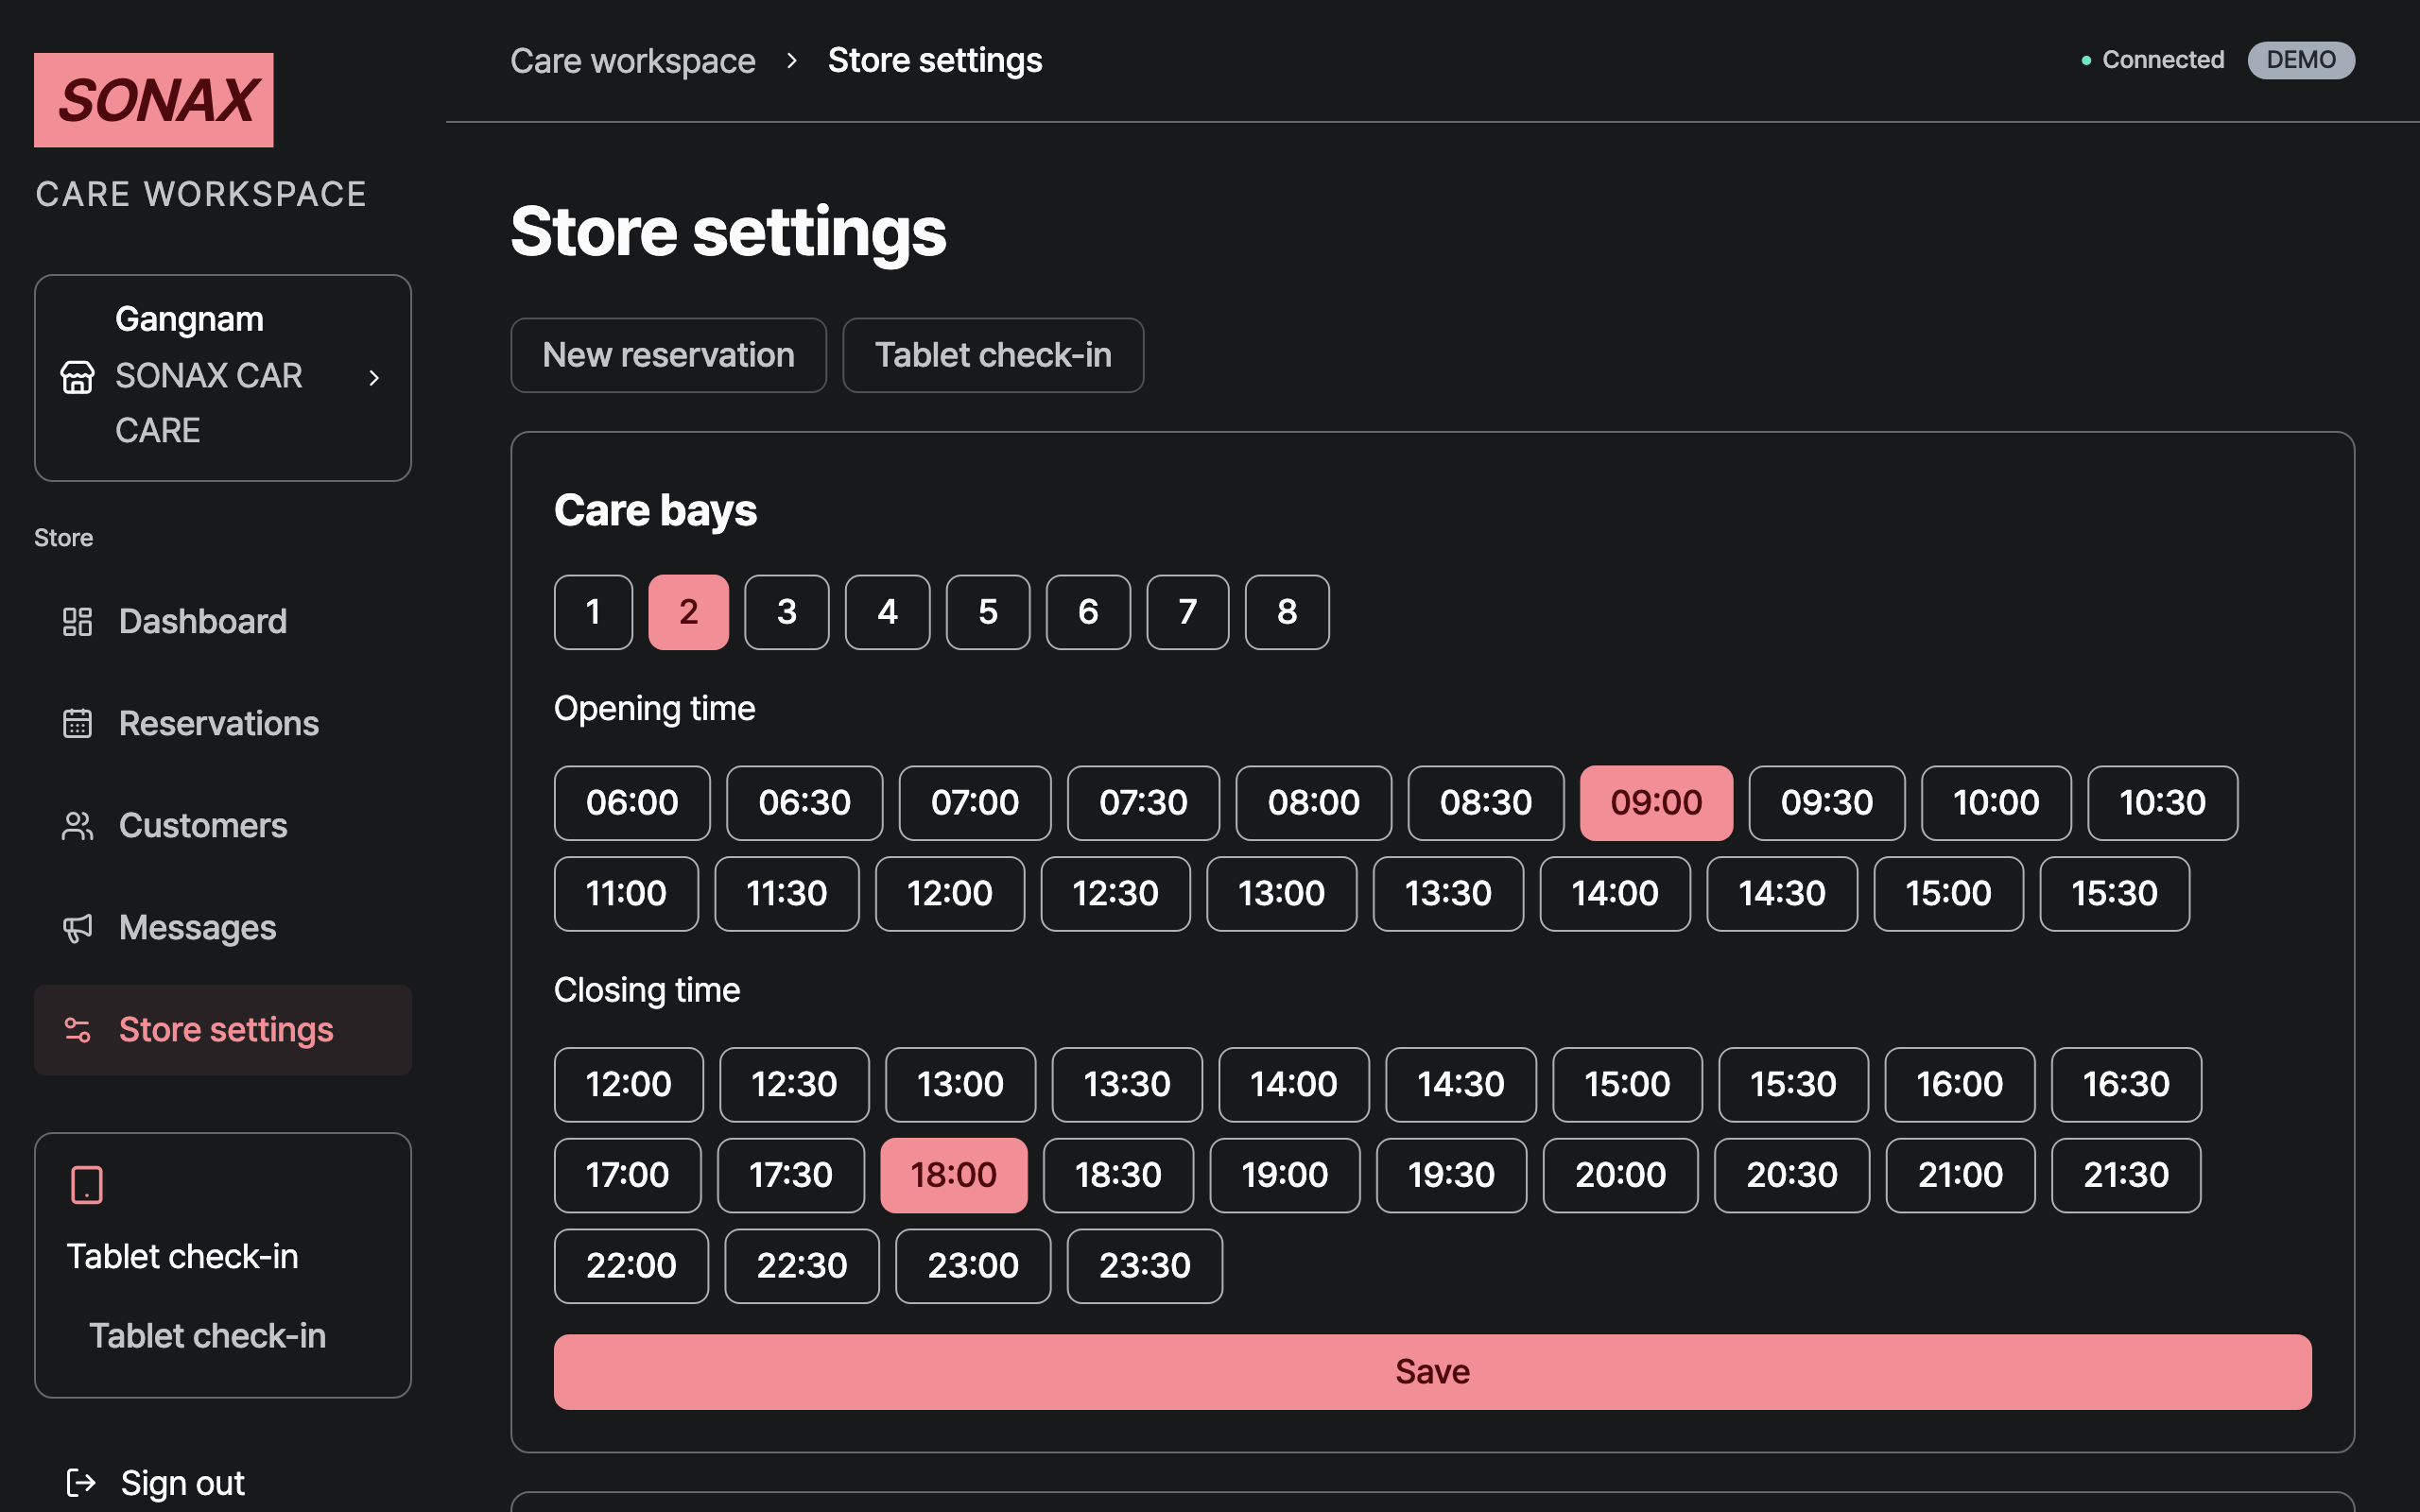2420x1512 pixels.
Task: Click the Dashboard grid icon
Action: 77,621
